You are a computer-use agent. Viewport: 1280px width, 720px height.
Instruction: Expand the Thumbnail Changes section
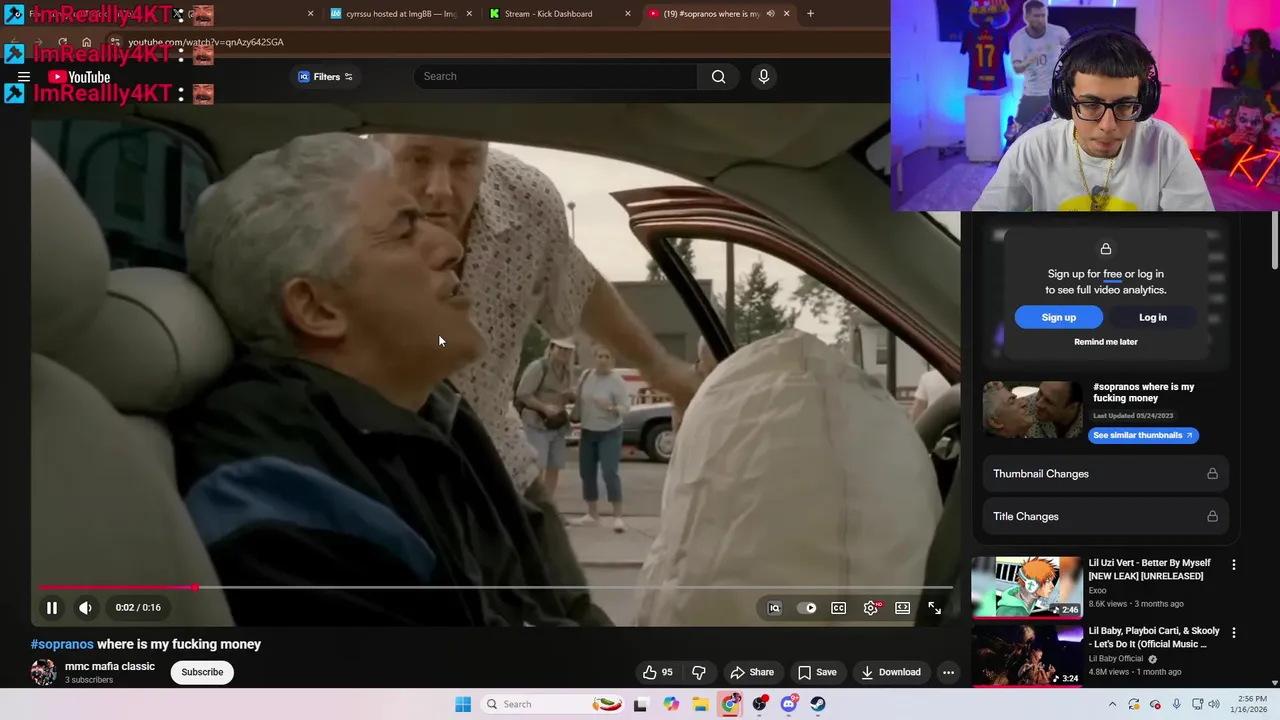[1105, 474]
